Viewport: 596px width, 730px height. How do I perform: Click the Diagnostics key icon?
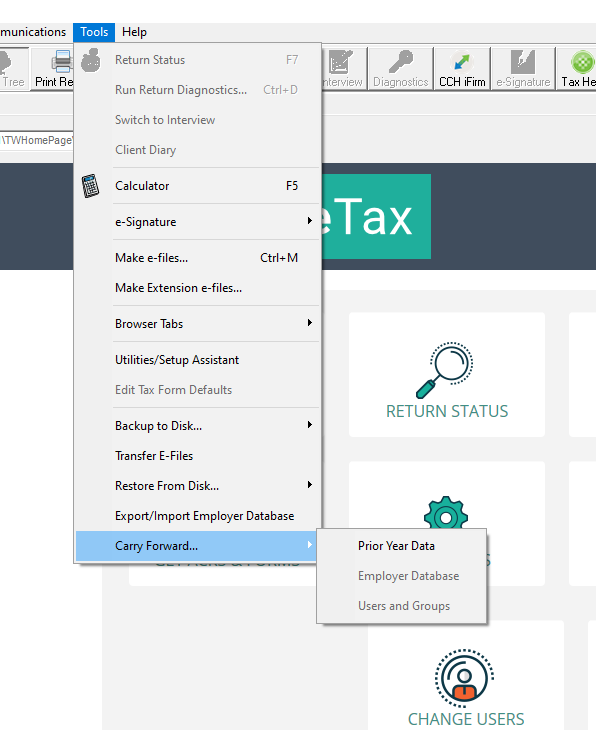pos(400,62)
